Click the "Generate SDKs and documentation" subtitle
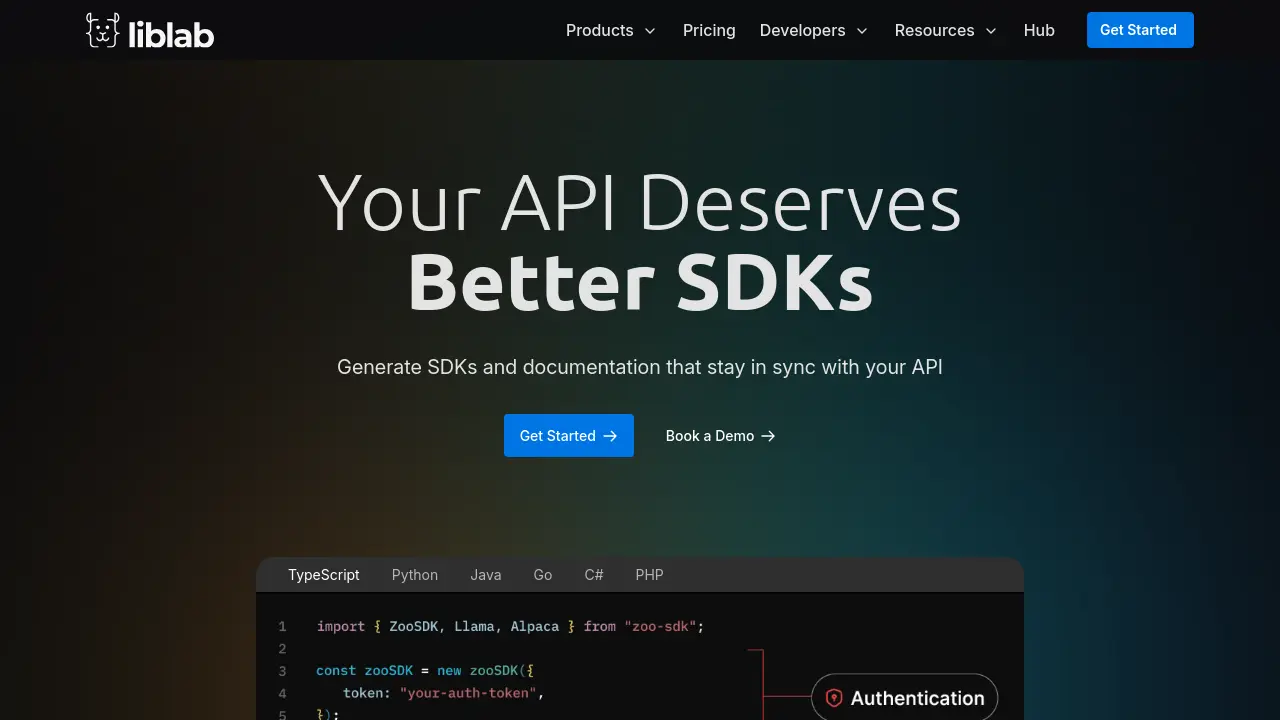1280x720 pixels. (640, 367)
